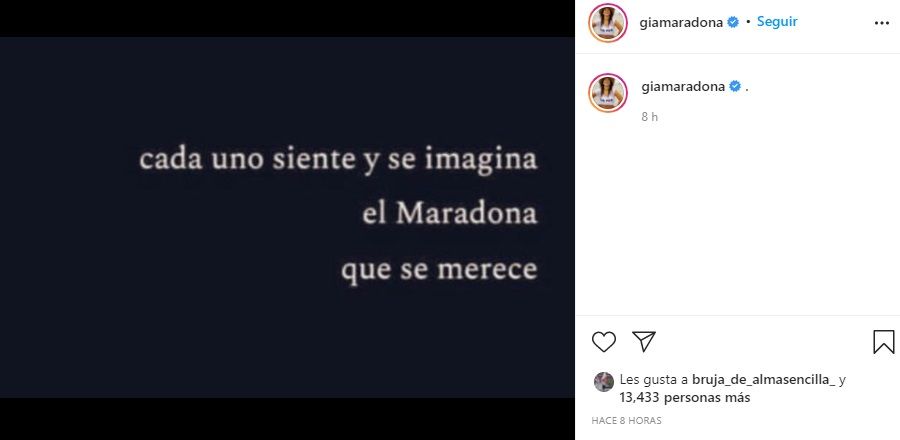Click the 'que se merece' line in the media

(439, 270)
